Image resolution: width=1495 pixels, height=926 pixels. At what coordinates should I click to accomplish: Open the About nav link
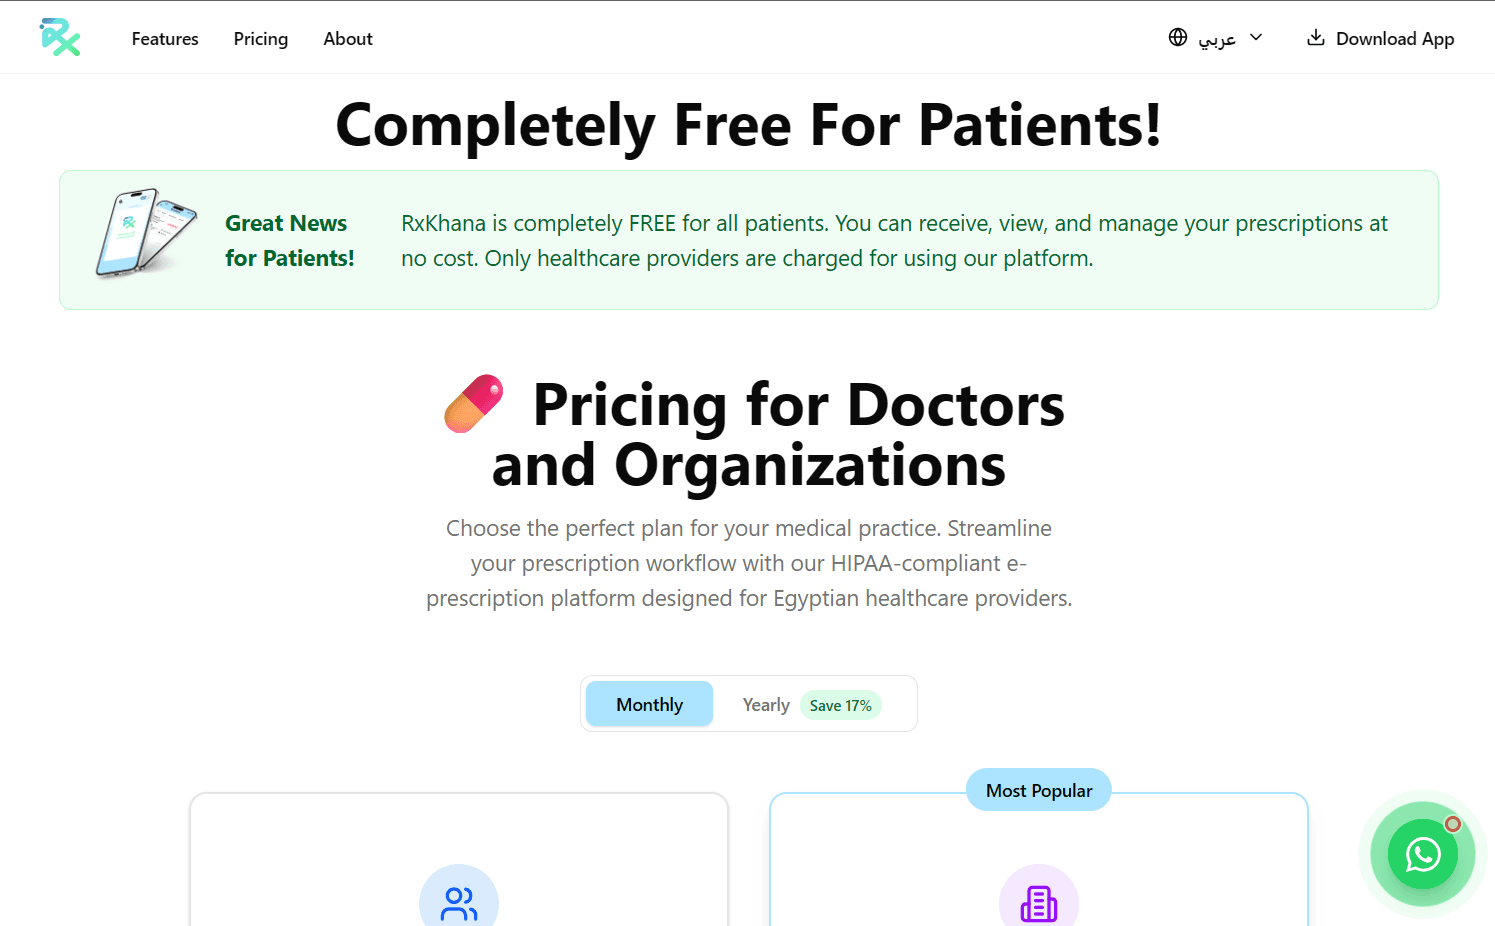(x=348, y=39)
